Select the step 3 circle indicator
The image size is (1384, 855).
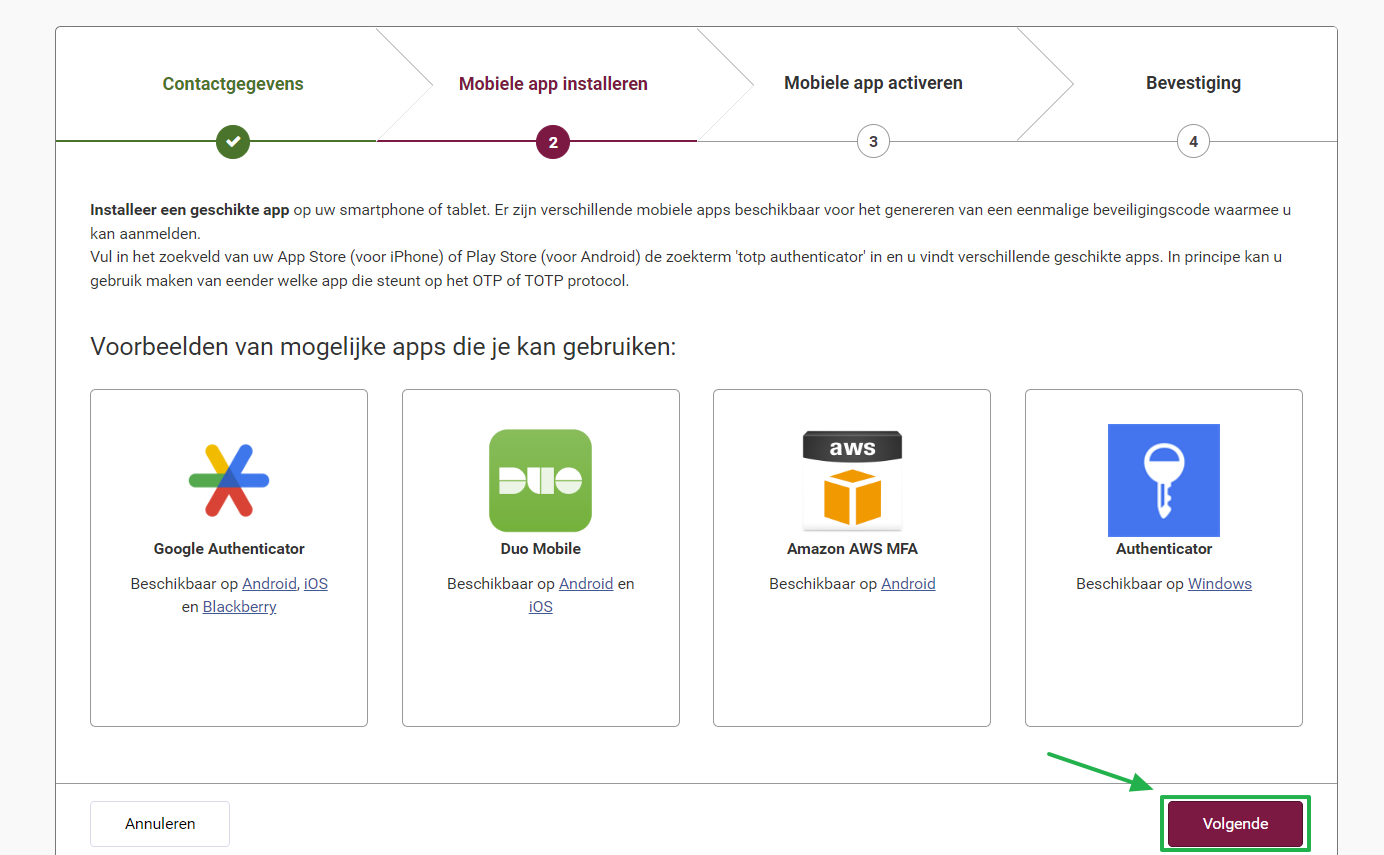[x=873, y=141]
